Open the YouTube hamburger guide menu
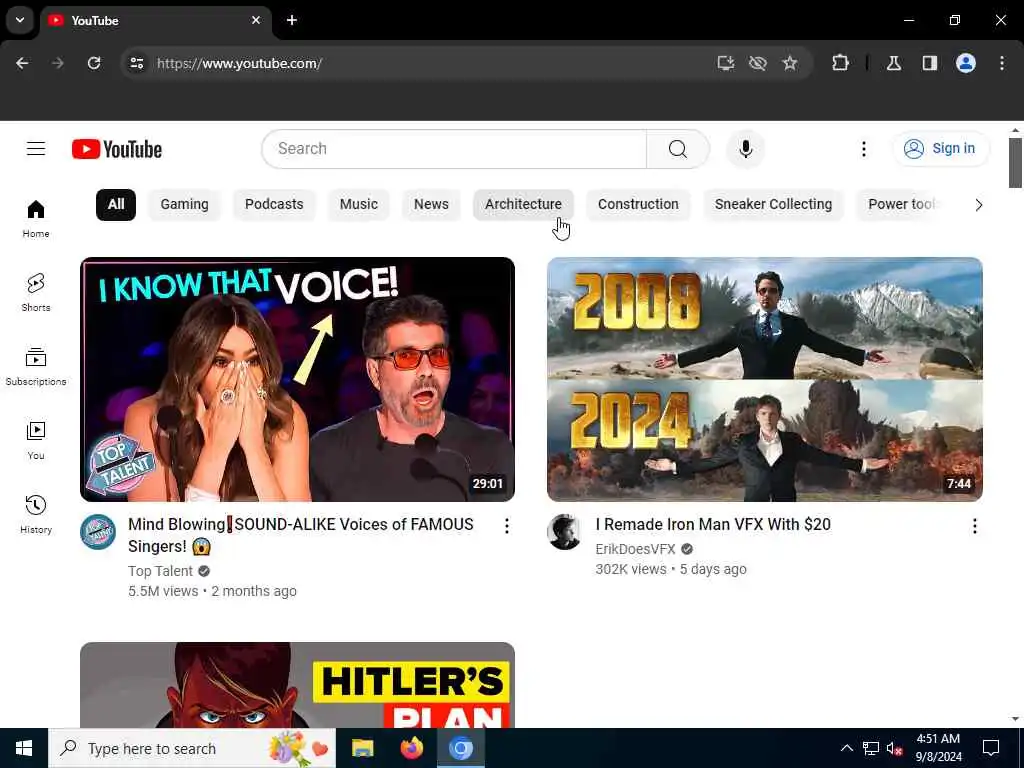The image size is (1024, 768). 36,149
